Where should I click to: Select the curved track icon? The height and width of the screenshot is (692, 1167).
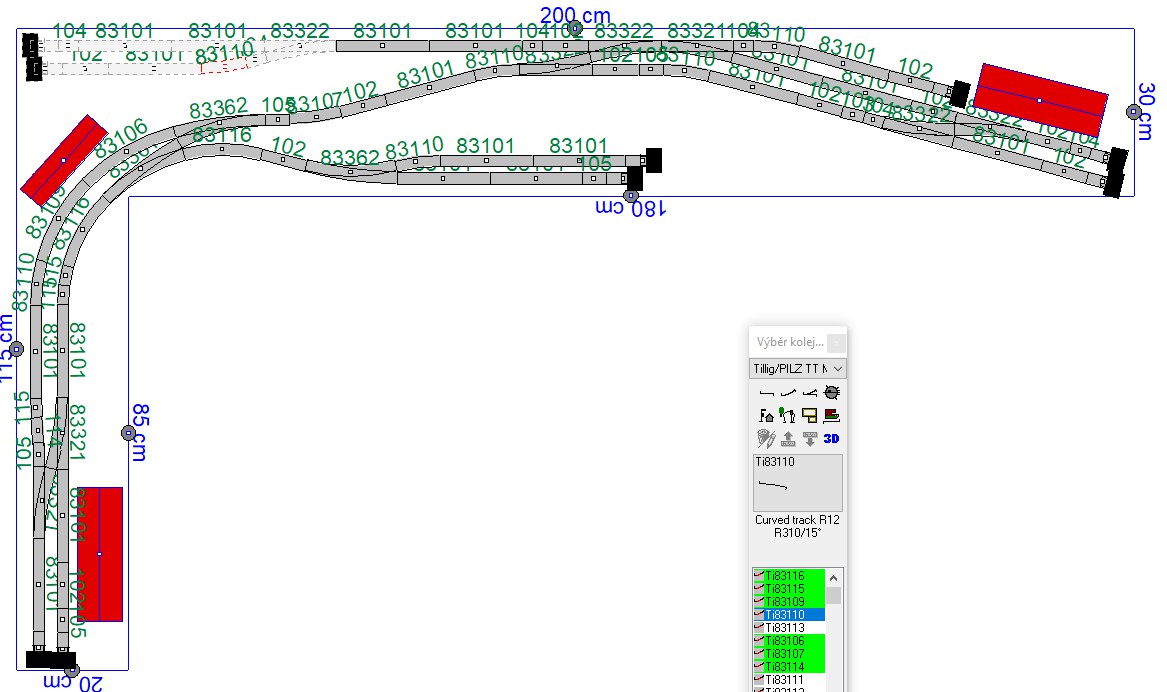pyautogui.click(x=789, y=393)
